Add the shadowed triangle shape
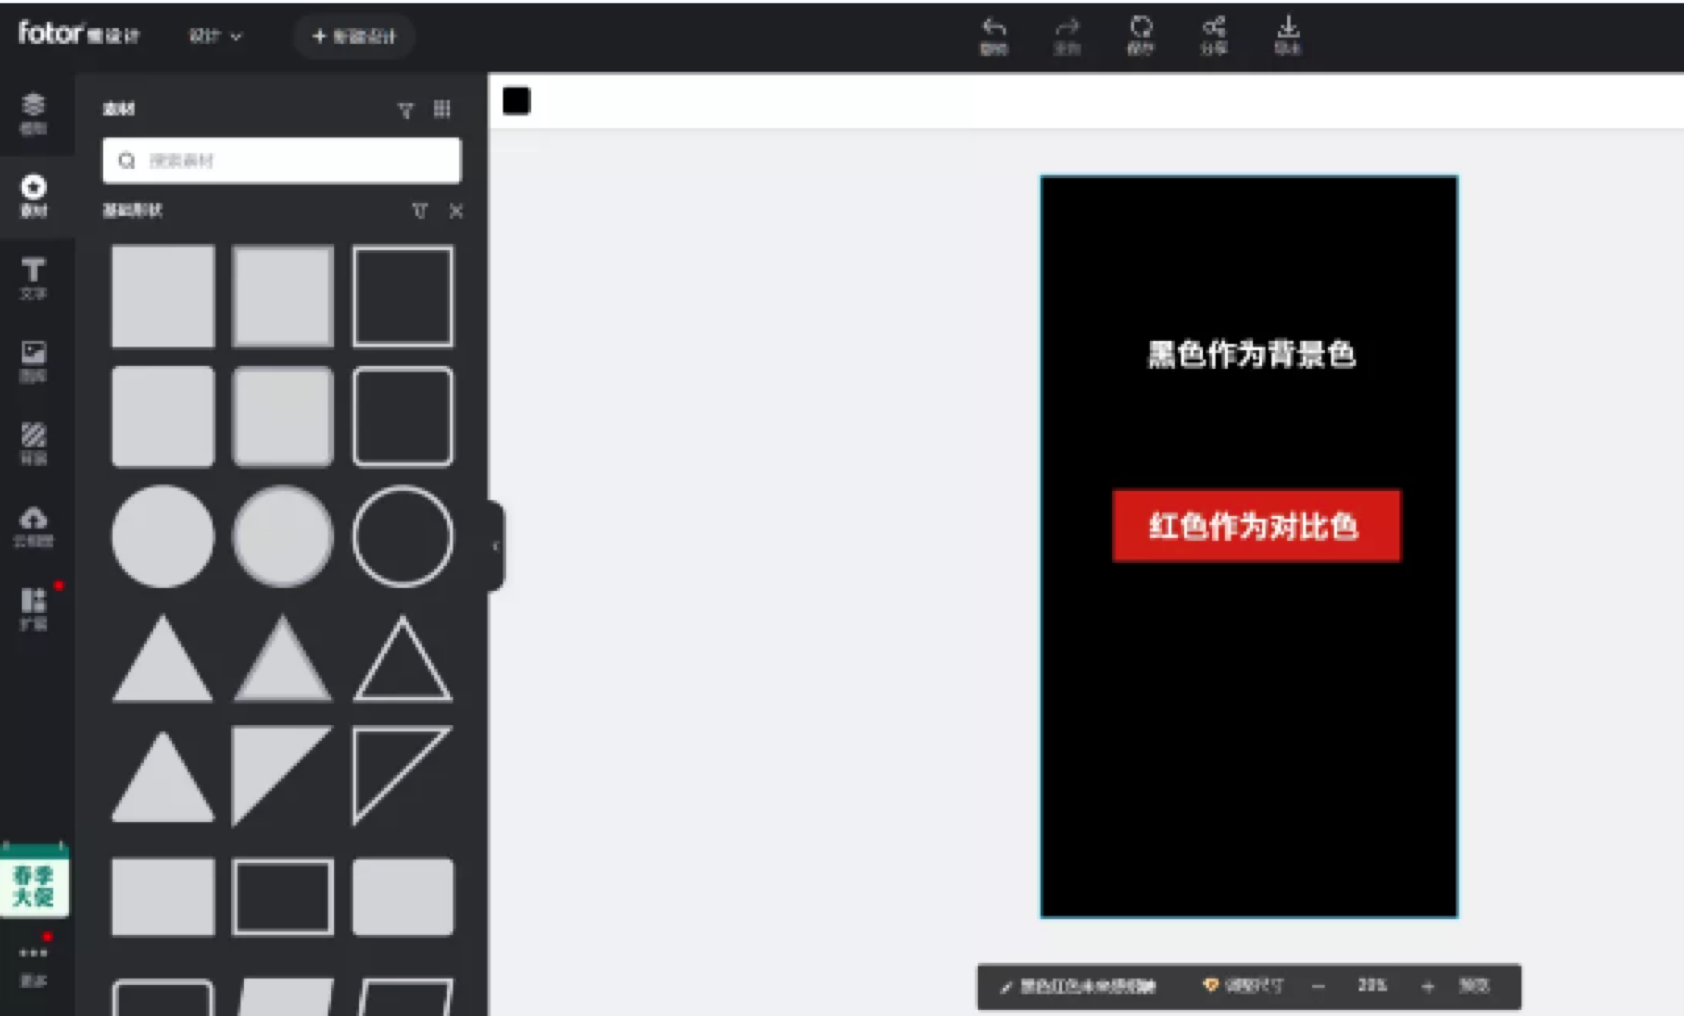1684x1016 pixels. click(283, 662)
